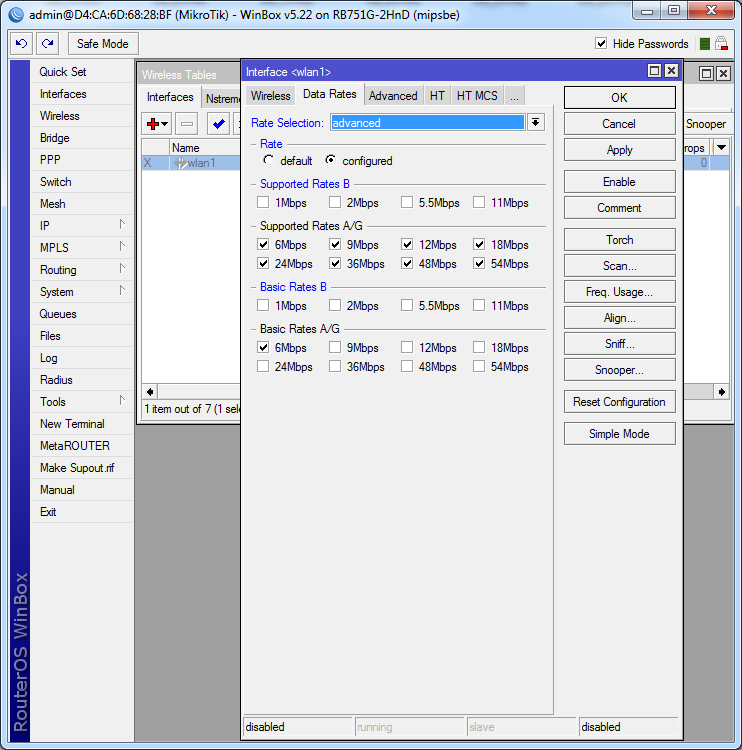Click the Simple Mode button
The image size is (742, 750).
tap(620, 434)
